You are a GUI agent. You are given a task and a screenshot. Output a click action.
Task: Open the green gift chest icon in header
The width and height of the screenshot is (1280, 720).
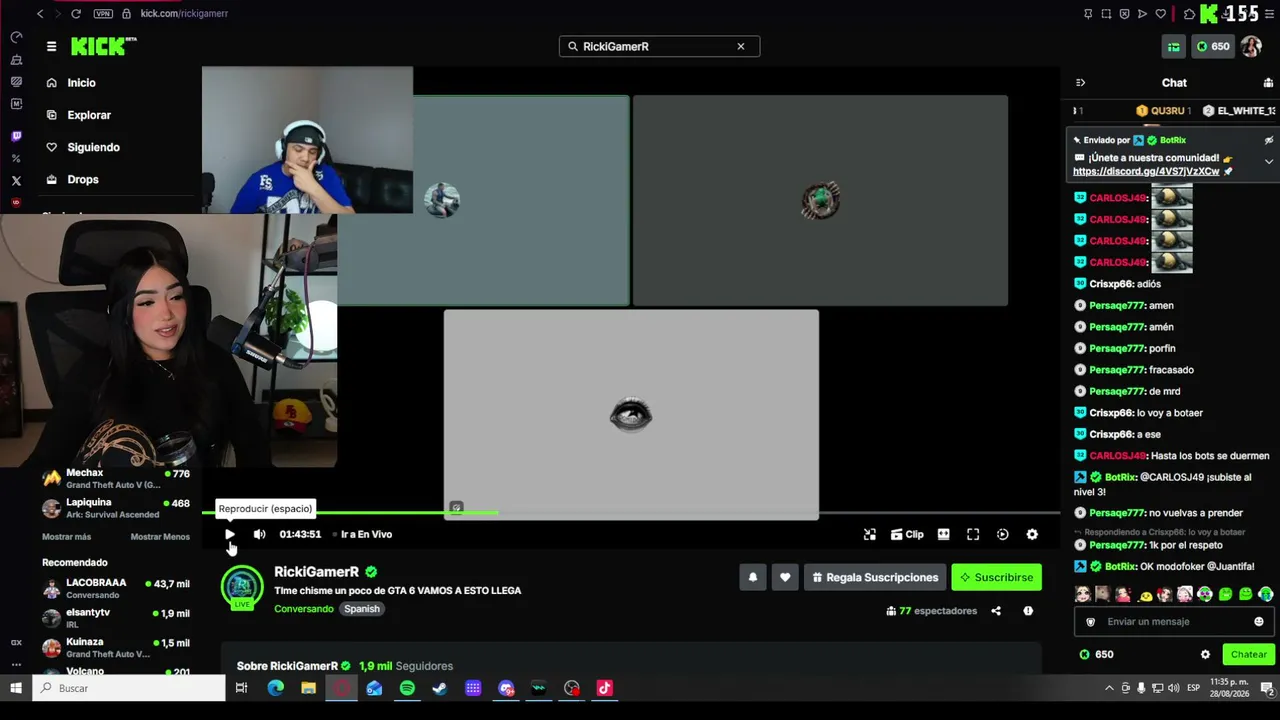point(1174,46)
